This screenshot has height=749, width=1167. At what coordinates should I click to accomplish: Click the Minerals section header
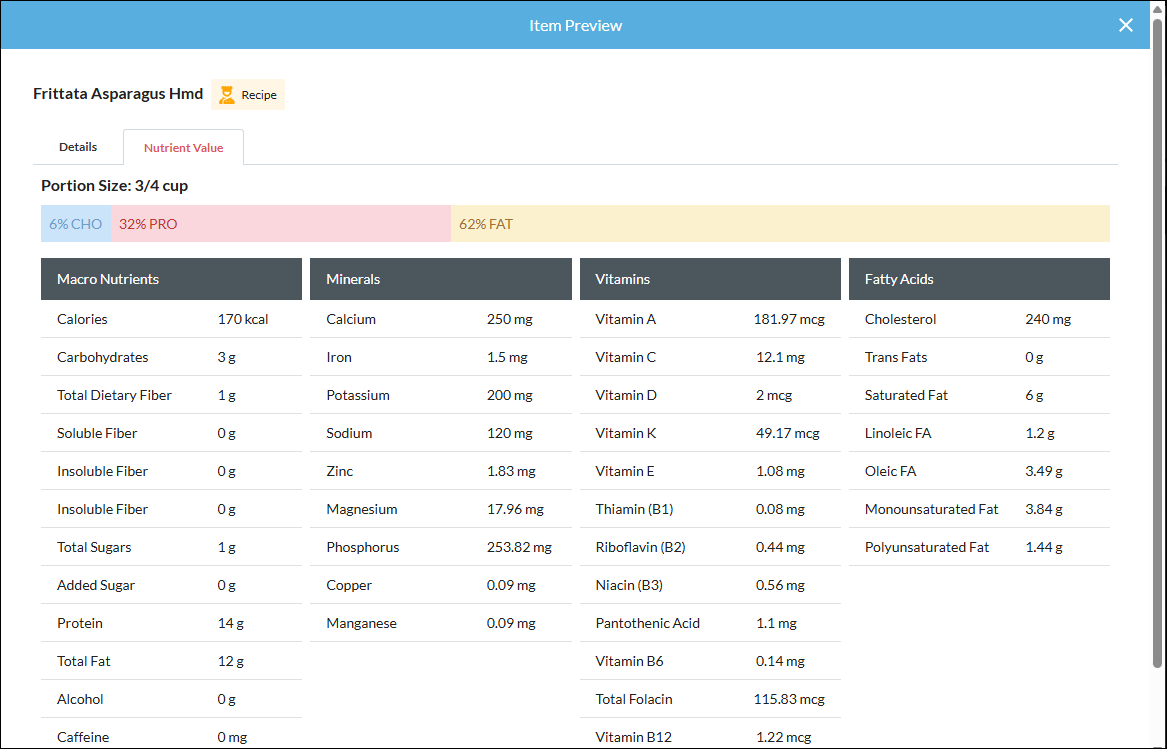pos(353,279)
